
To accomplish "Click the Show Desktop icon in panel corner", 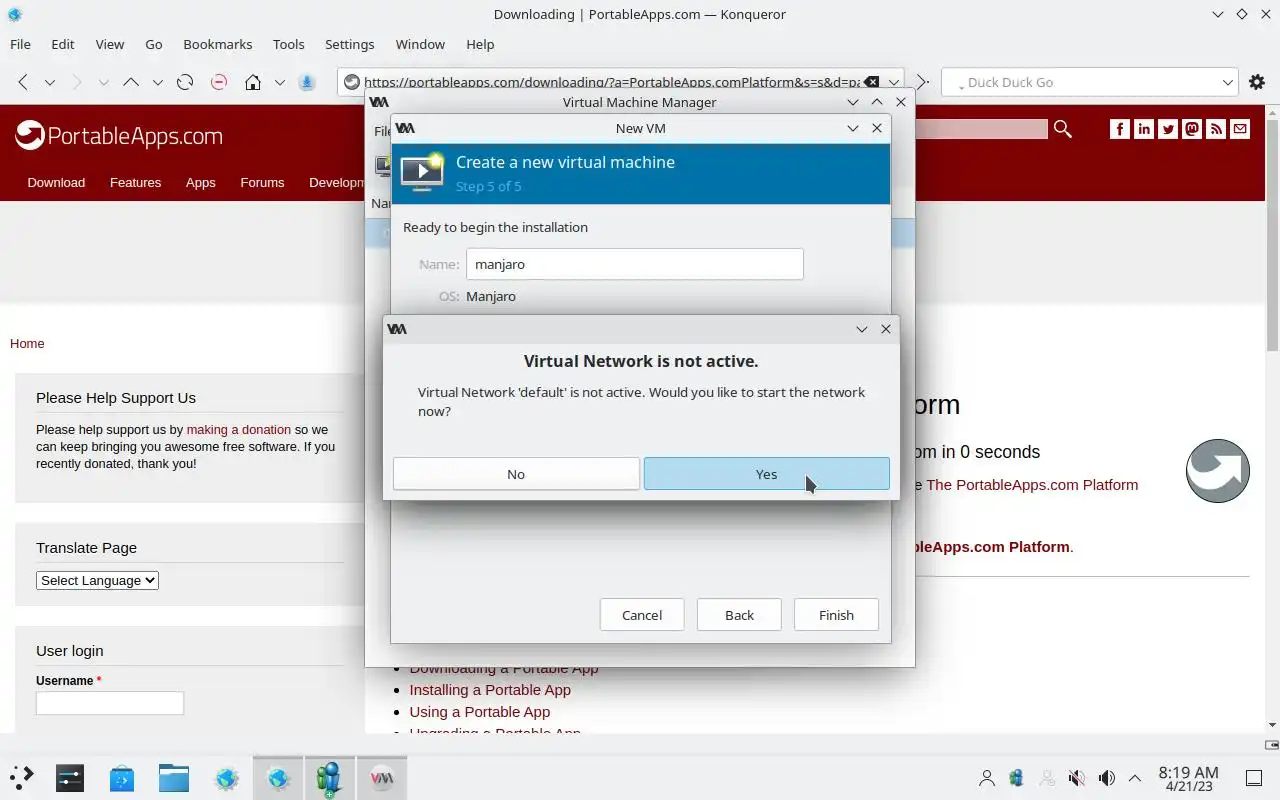I will click(1254, 778).
